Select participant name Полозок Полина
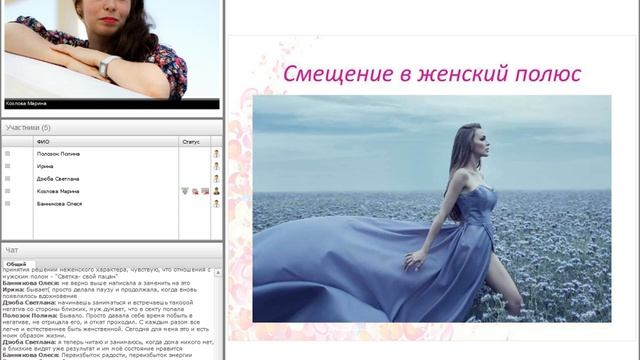 [58, 154]
